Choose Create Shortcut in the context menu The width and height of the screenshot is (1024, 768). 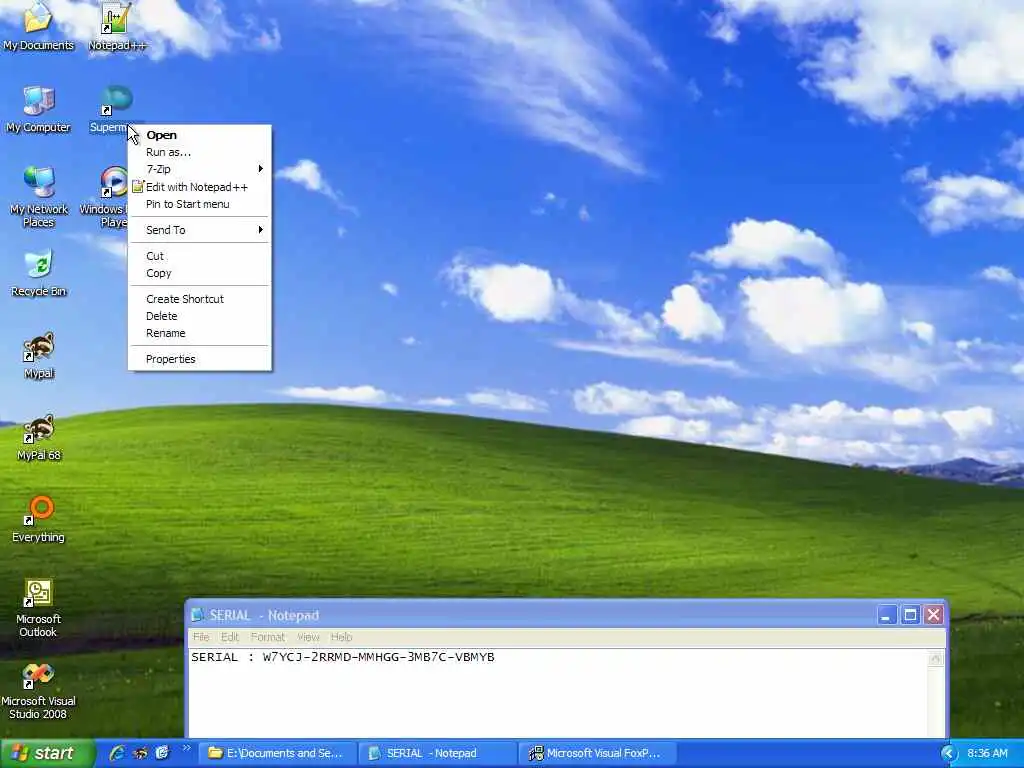click(199, 299)
